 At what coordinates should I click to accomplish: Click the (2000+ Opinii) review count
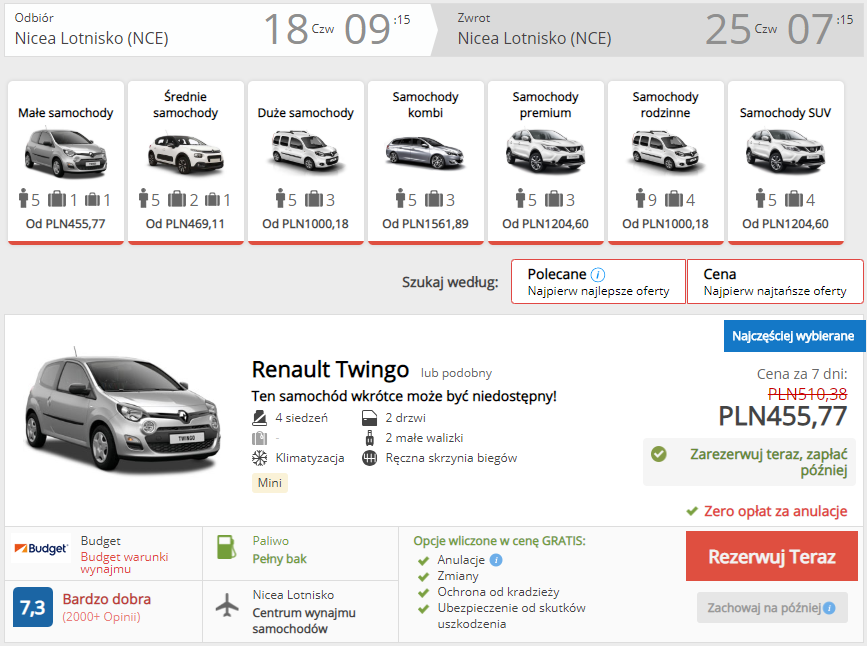102,617
